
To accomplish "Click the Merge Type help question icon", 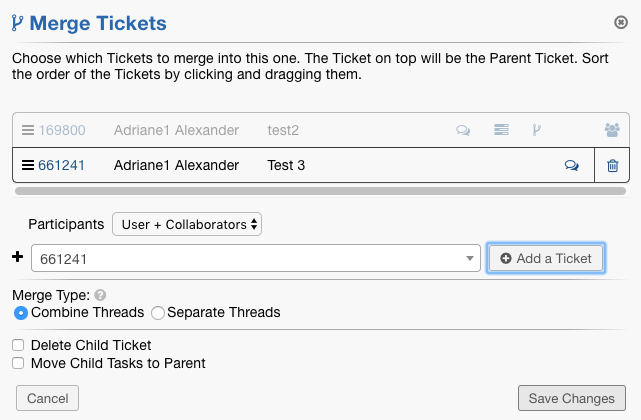I will (100, 296).
